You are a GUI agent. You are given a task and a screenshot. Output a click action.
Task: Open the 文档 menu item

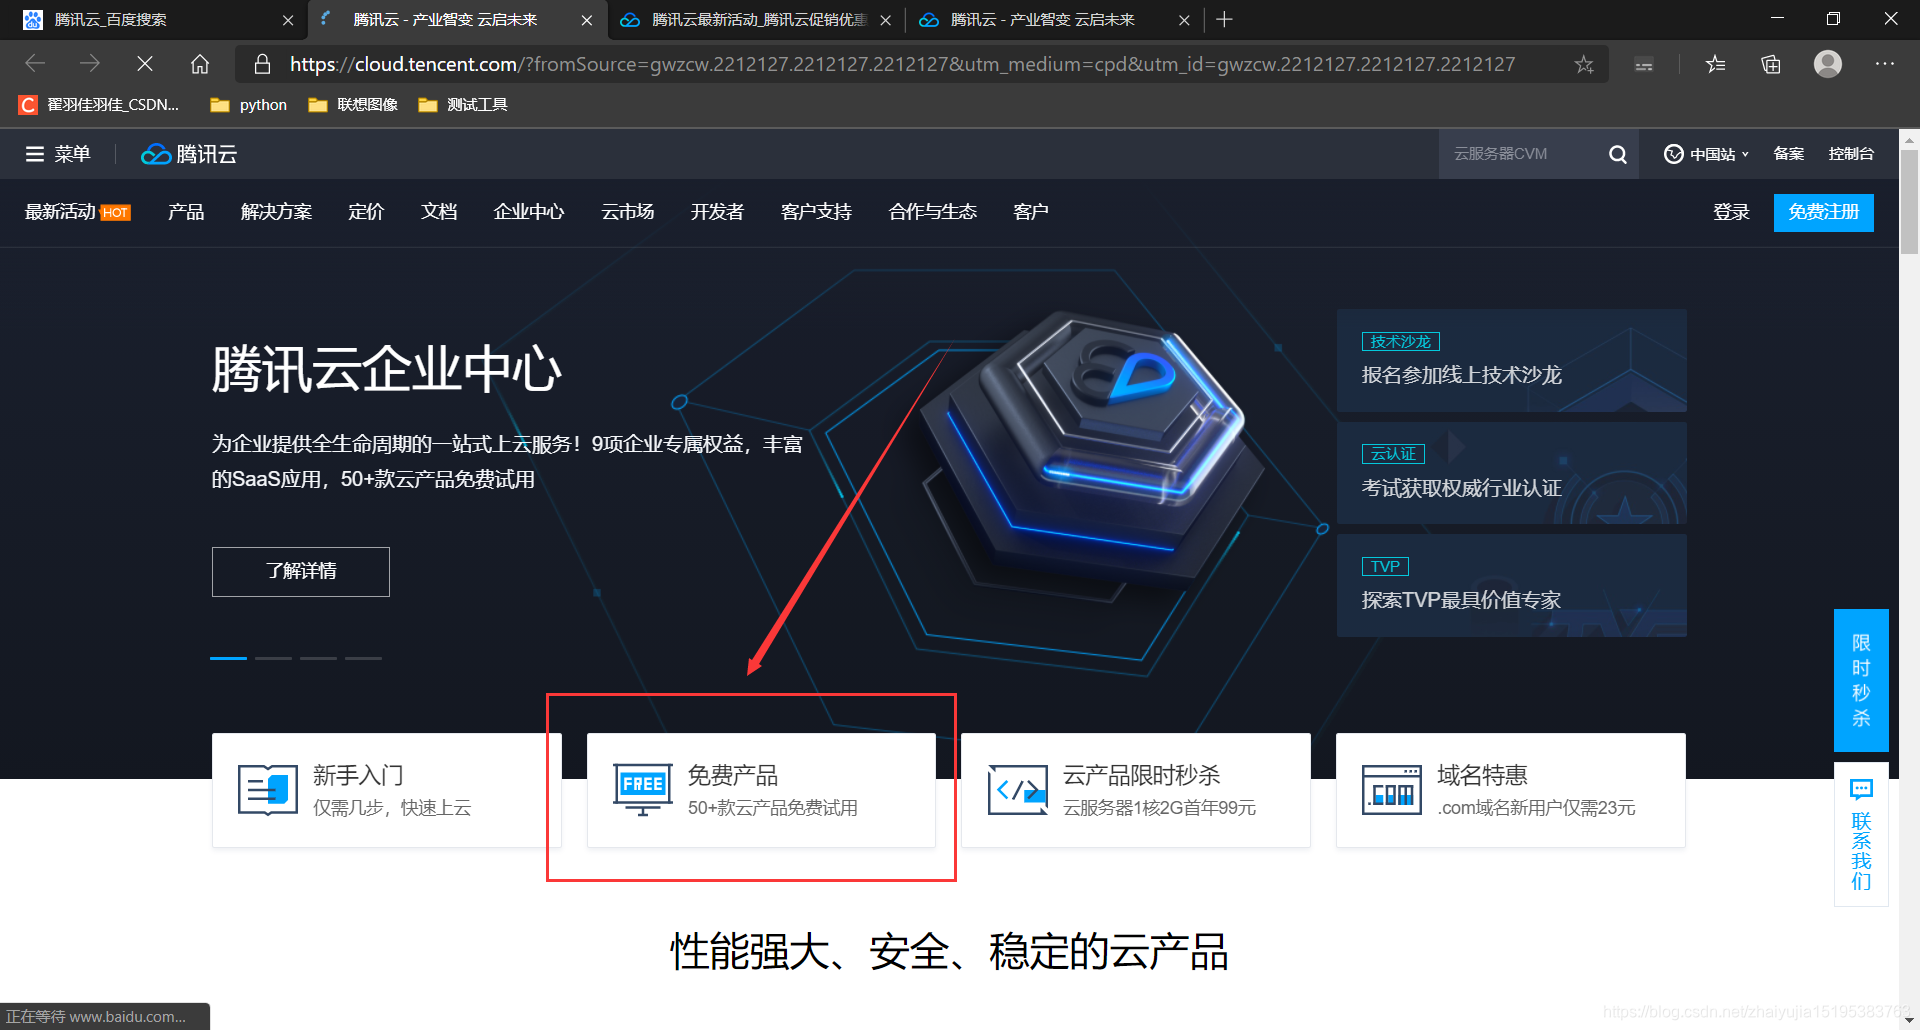[439, 212]
